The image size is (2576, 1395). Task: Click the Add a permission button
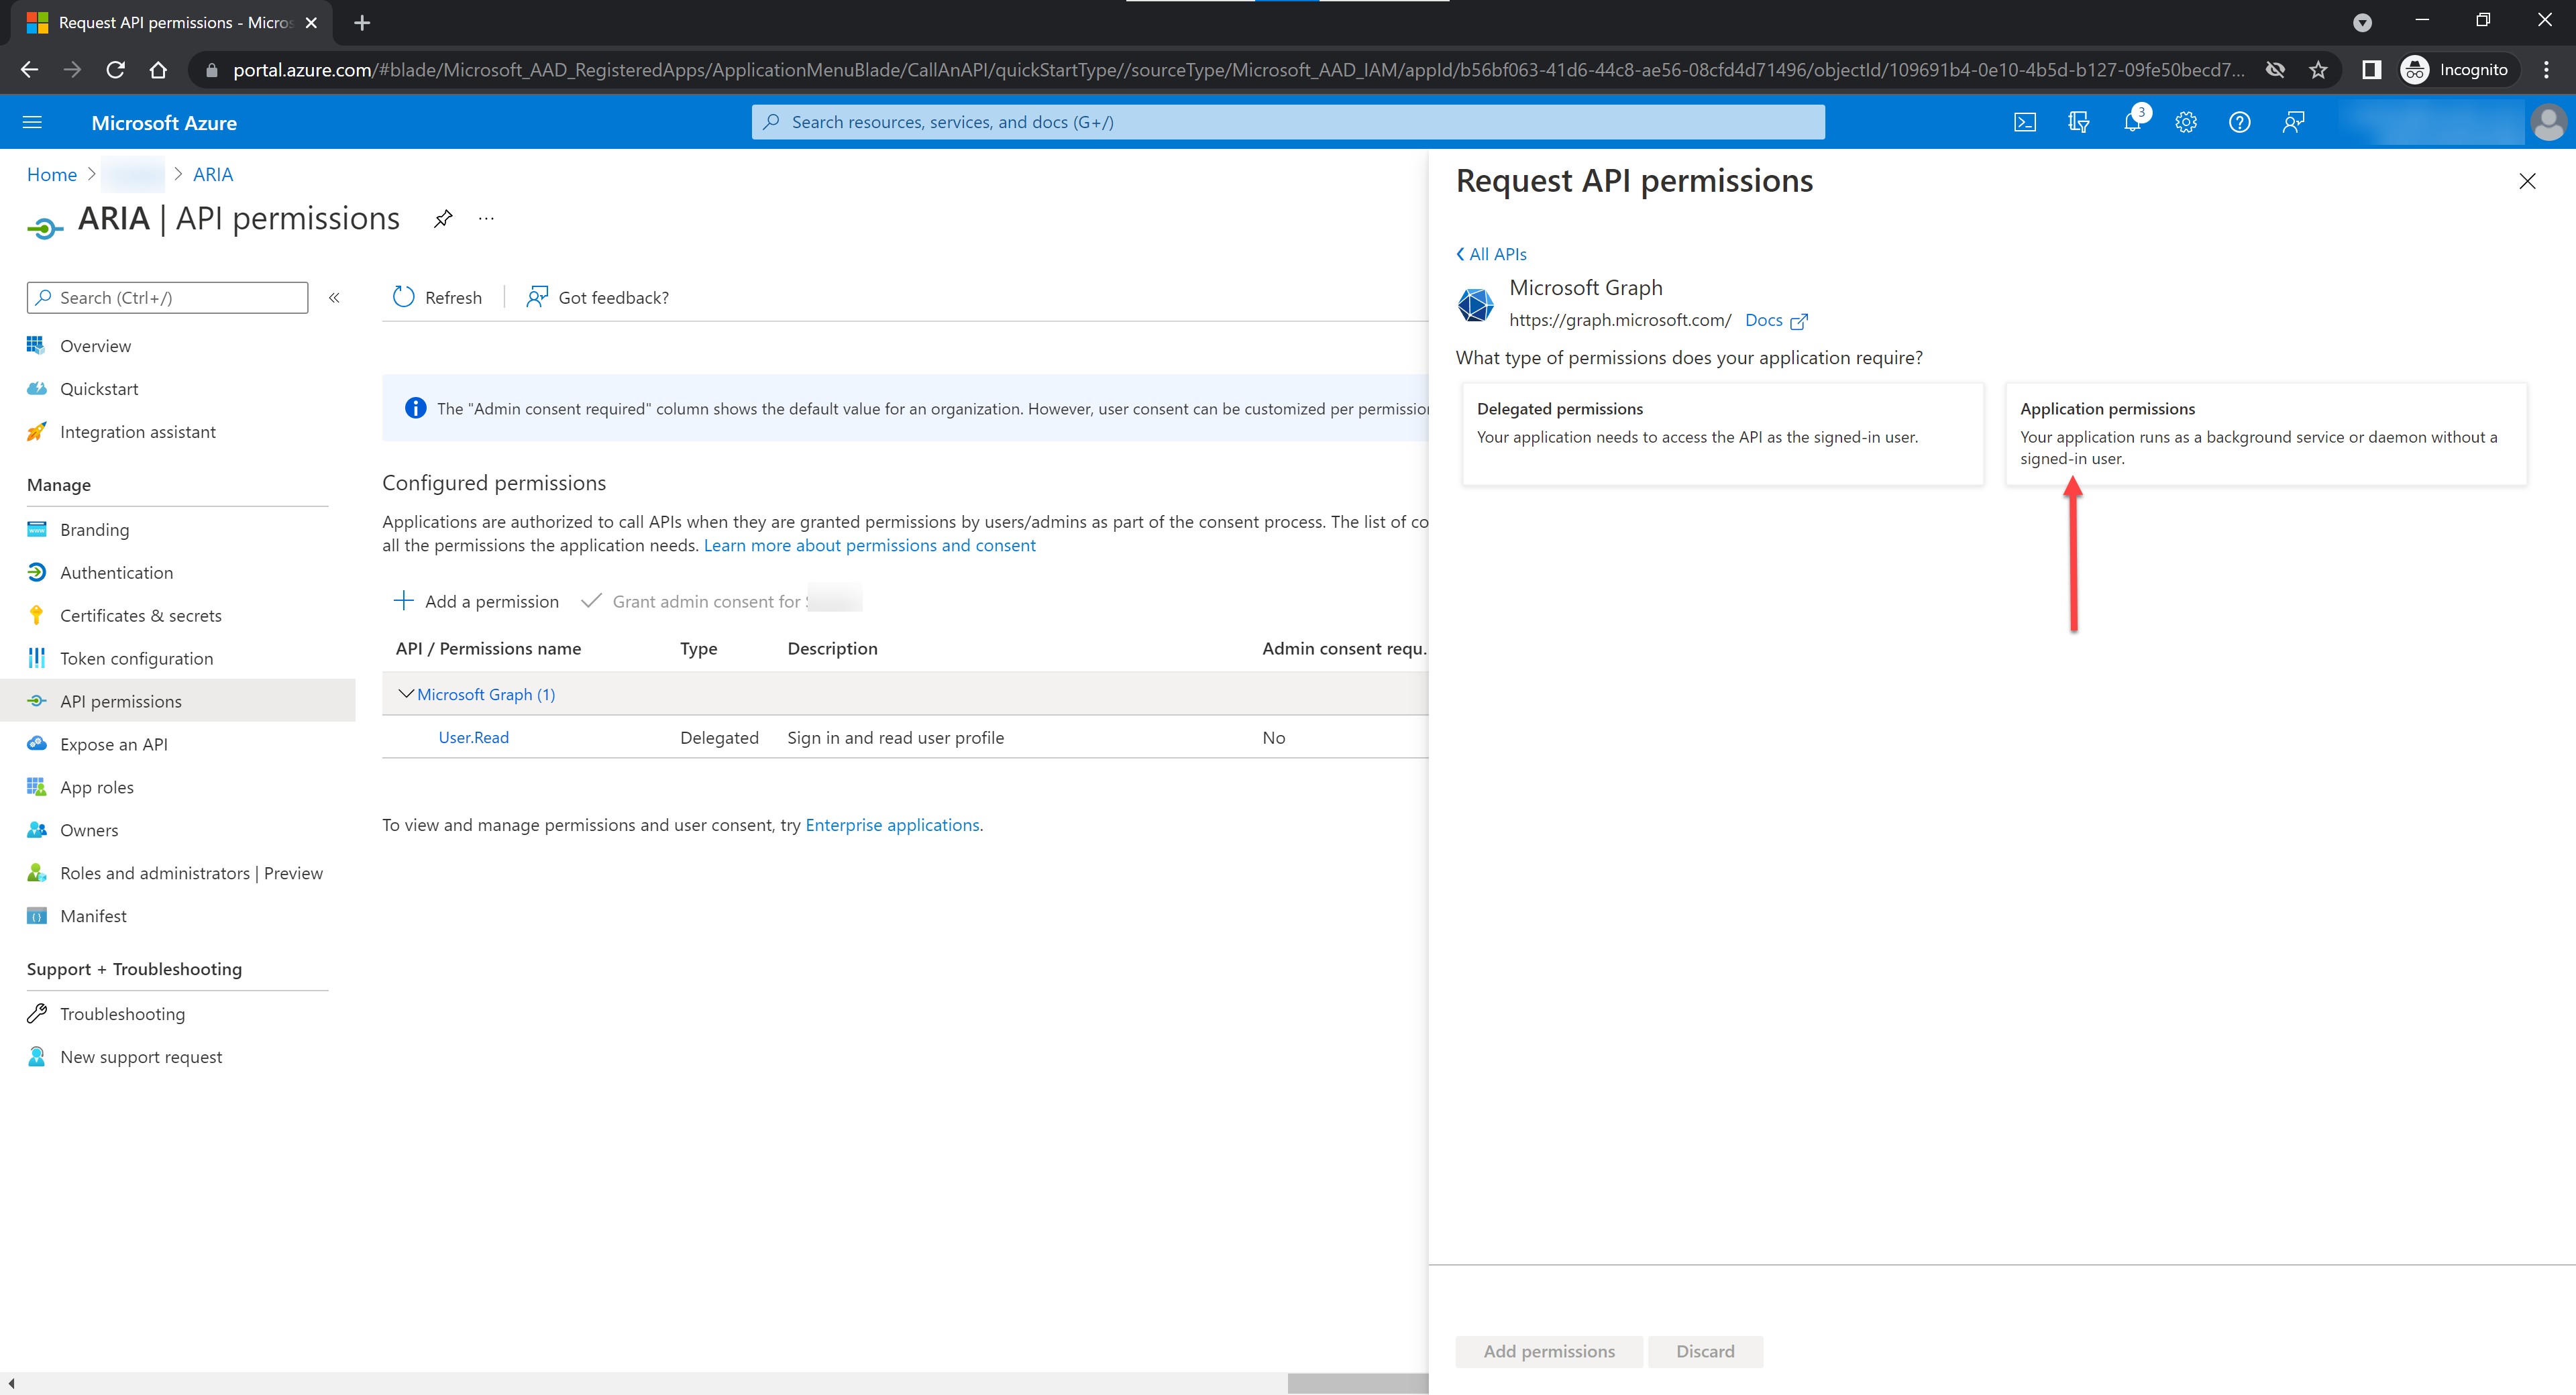click(477, 601)
